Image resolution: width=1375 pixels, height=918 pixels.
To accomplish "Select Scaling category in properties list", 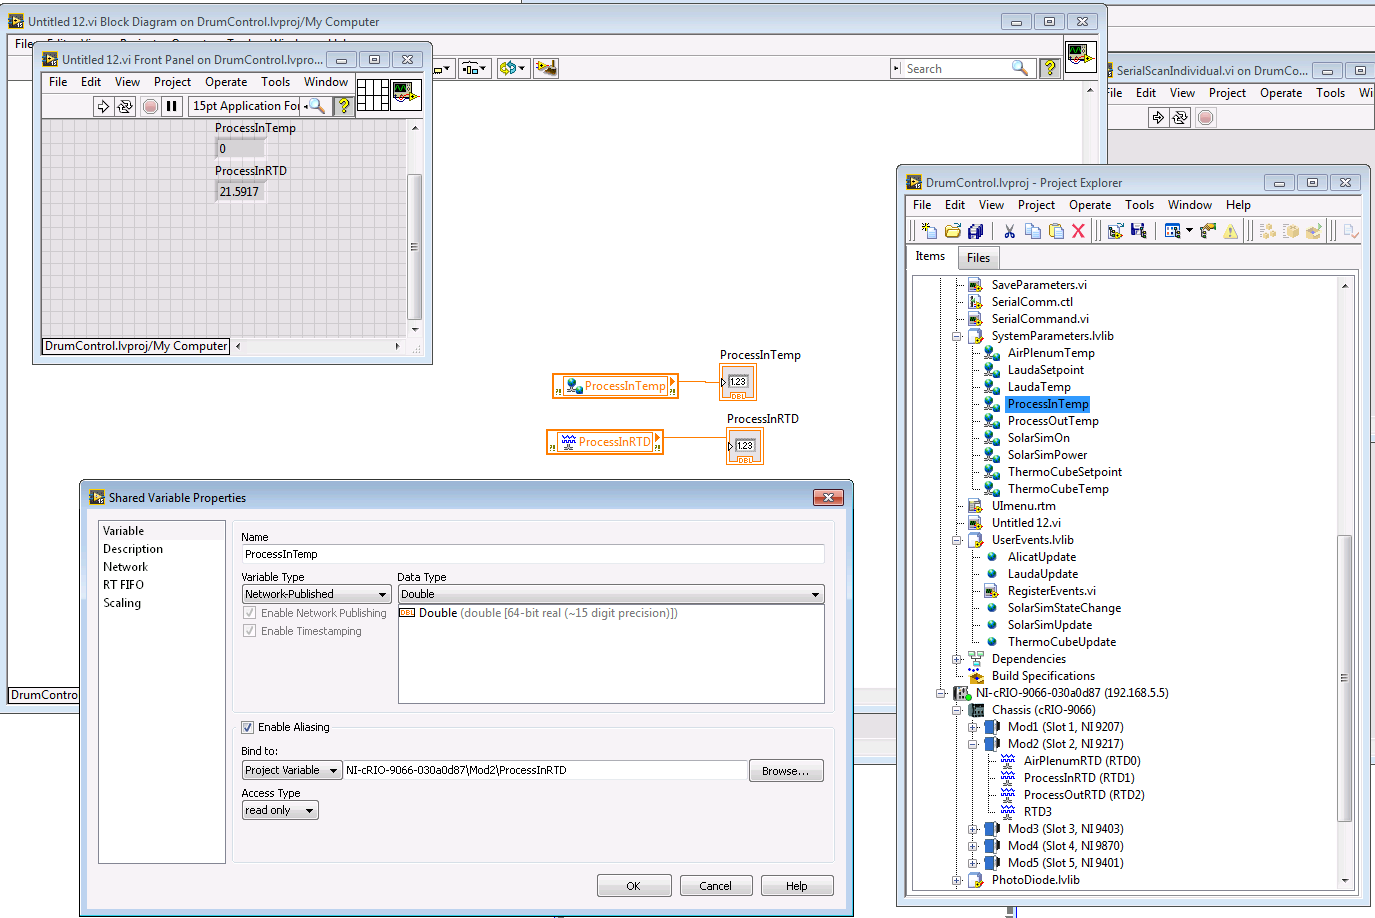I will tap(122, 603).
